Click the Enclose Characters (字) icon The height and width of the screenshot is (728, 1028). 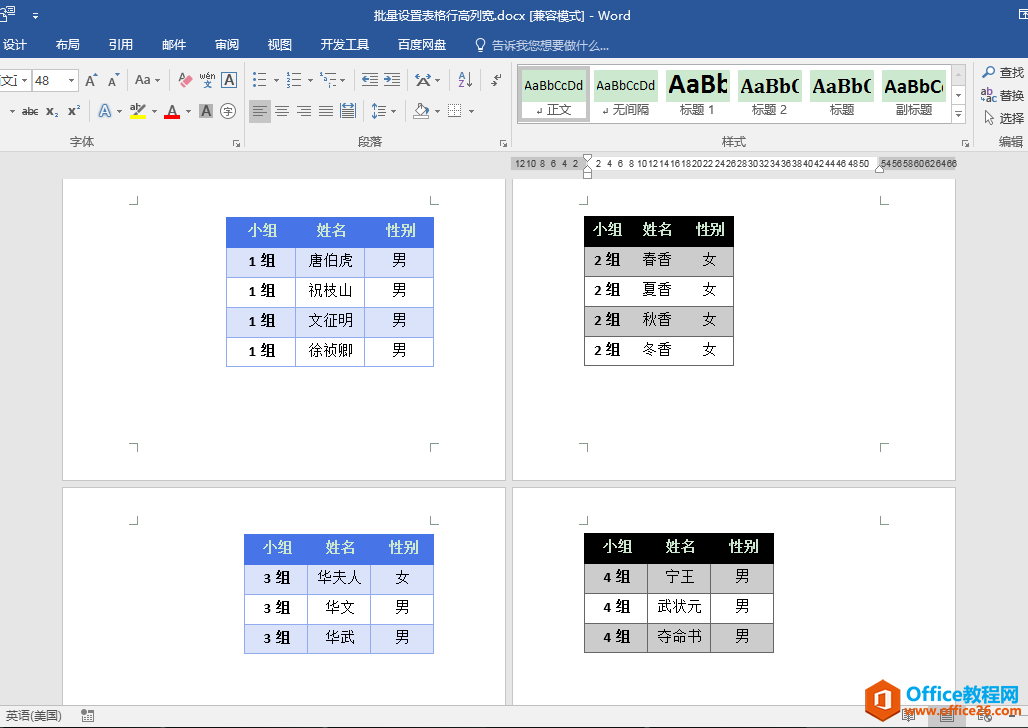(x=228, y=111)
